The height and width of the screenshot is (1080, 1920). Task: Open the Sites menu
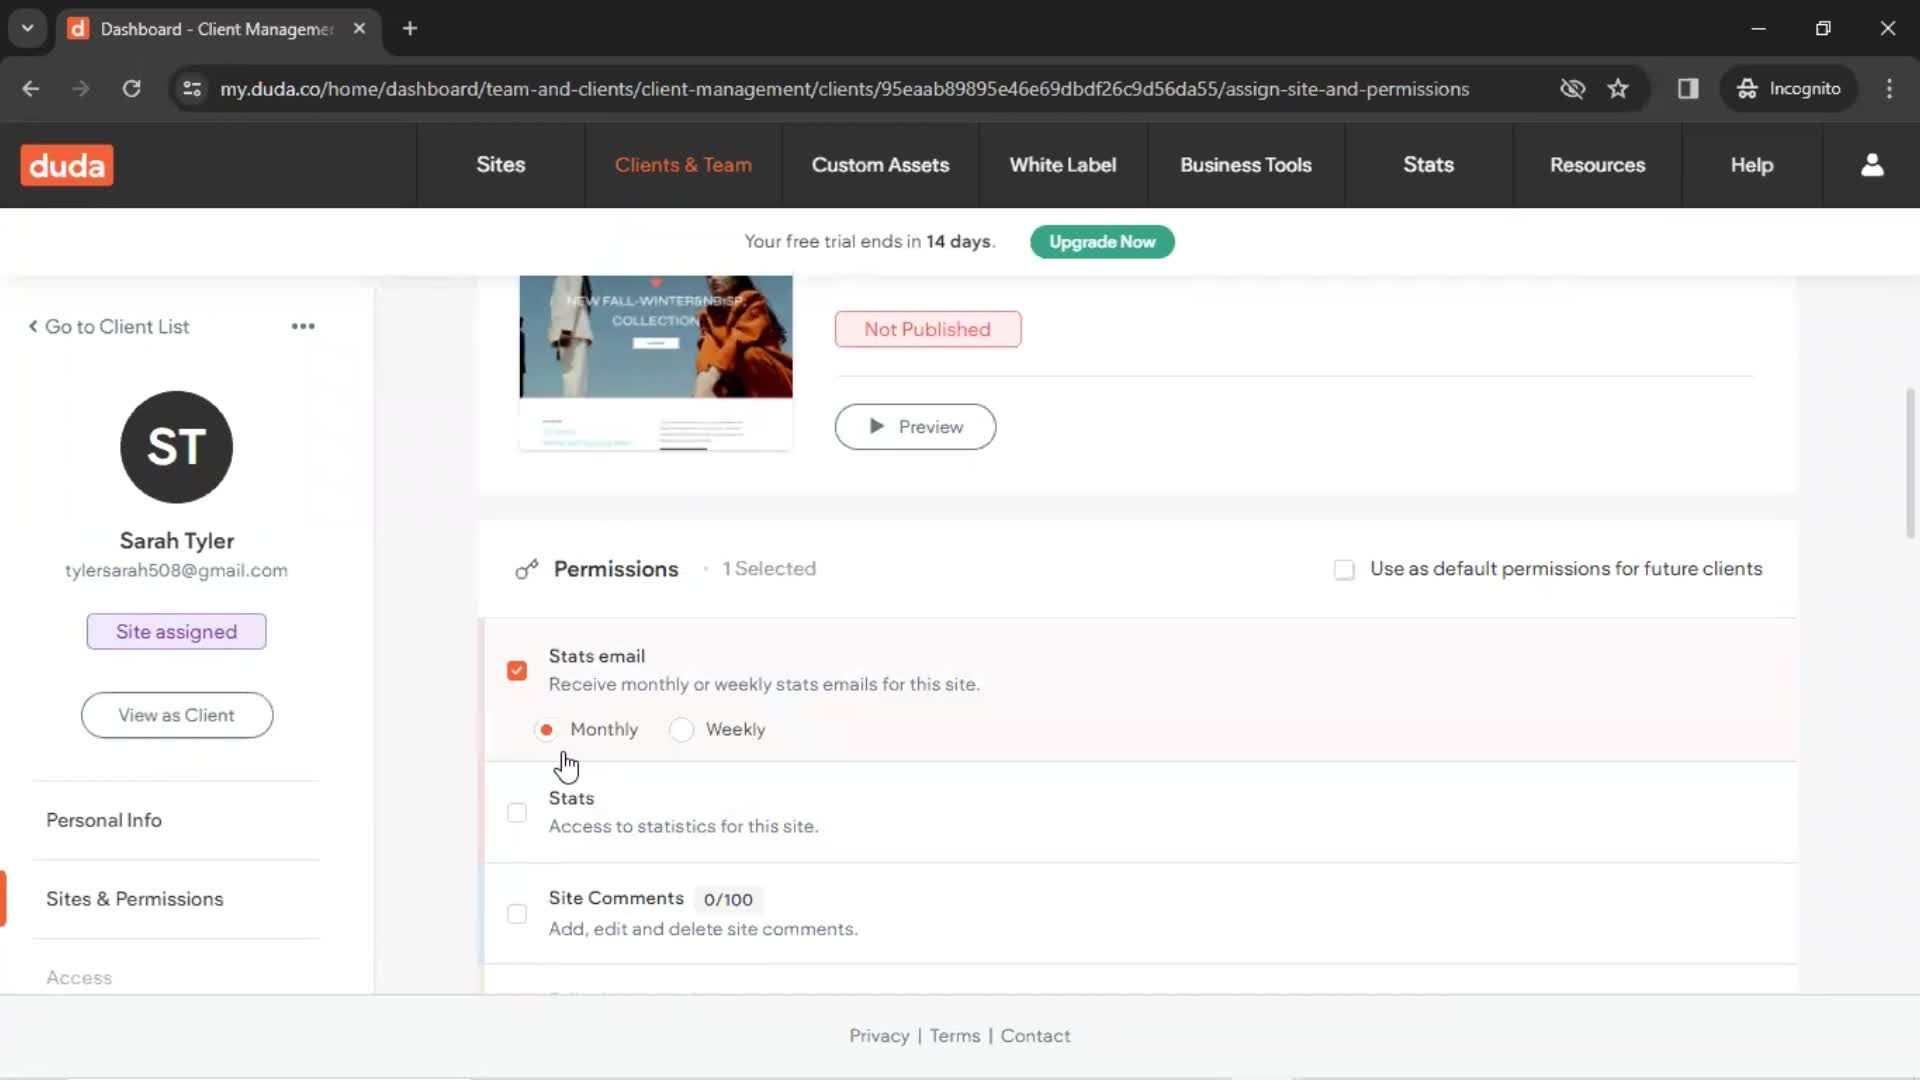[x=500, y=165]
